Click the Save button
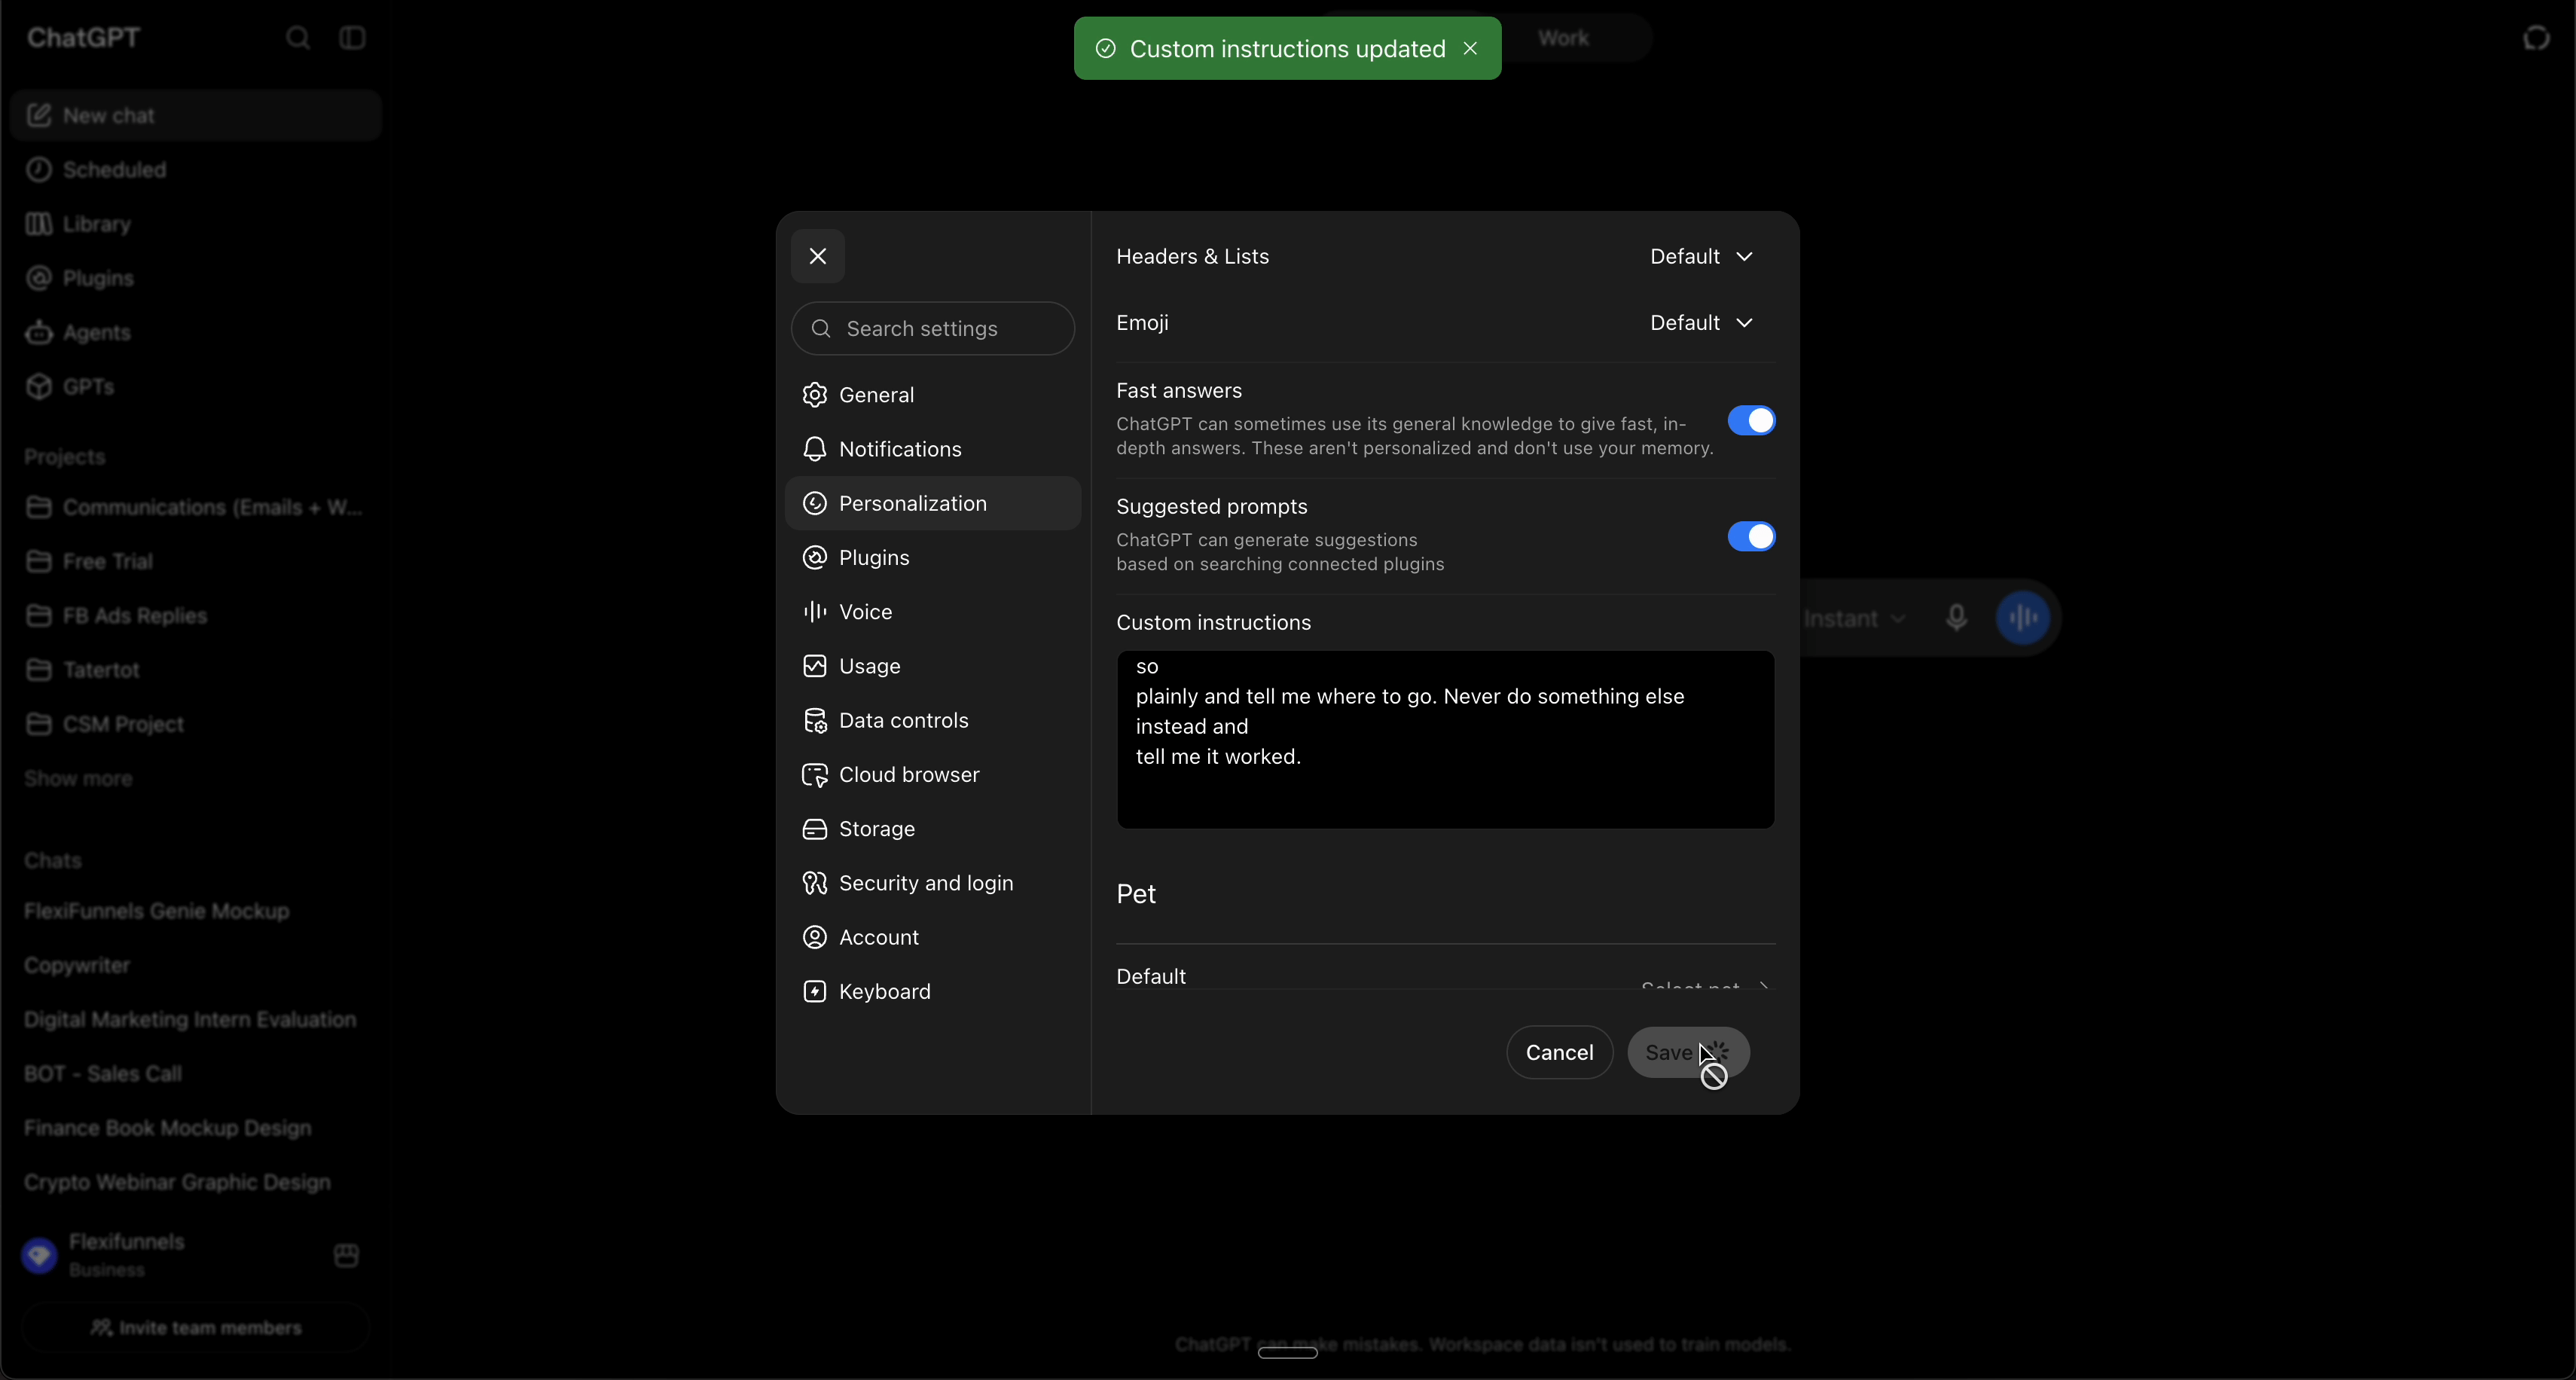 (x=1688, y=1052)
